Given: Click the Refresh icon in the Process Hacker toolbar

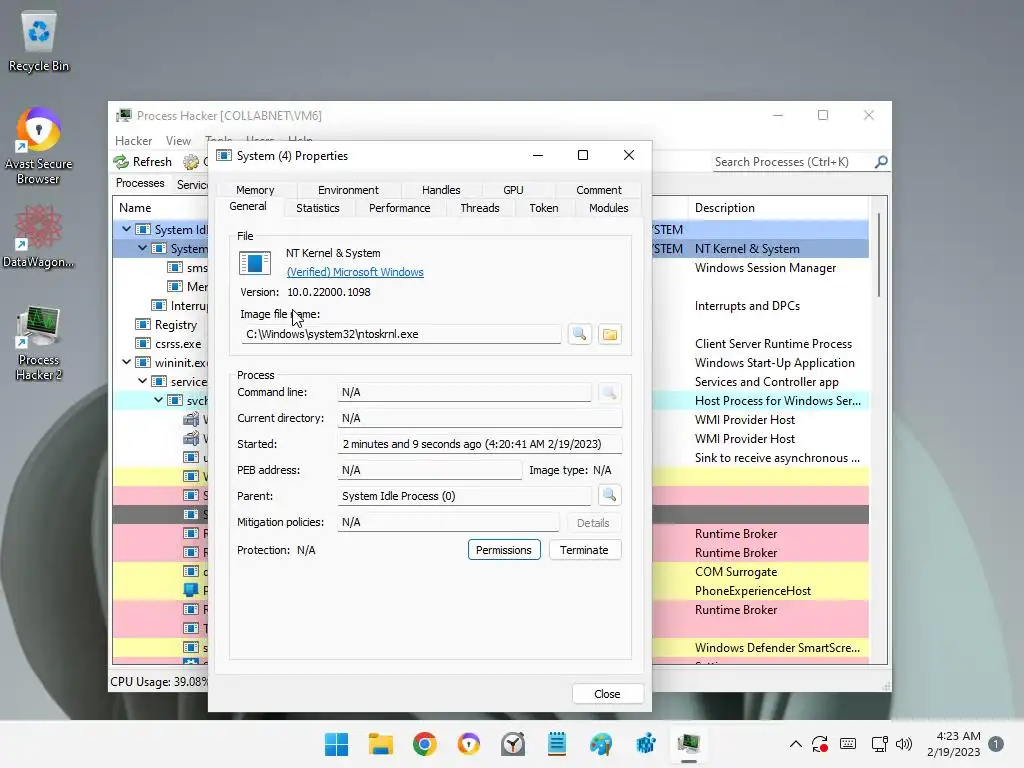Looking at the screenshot, I should (x=121, y=161).
